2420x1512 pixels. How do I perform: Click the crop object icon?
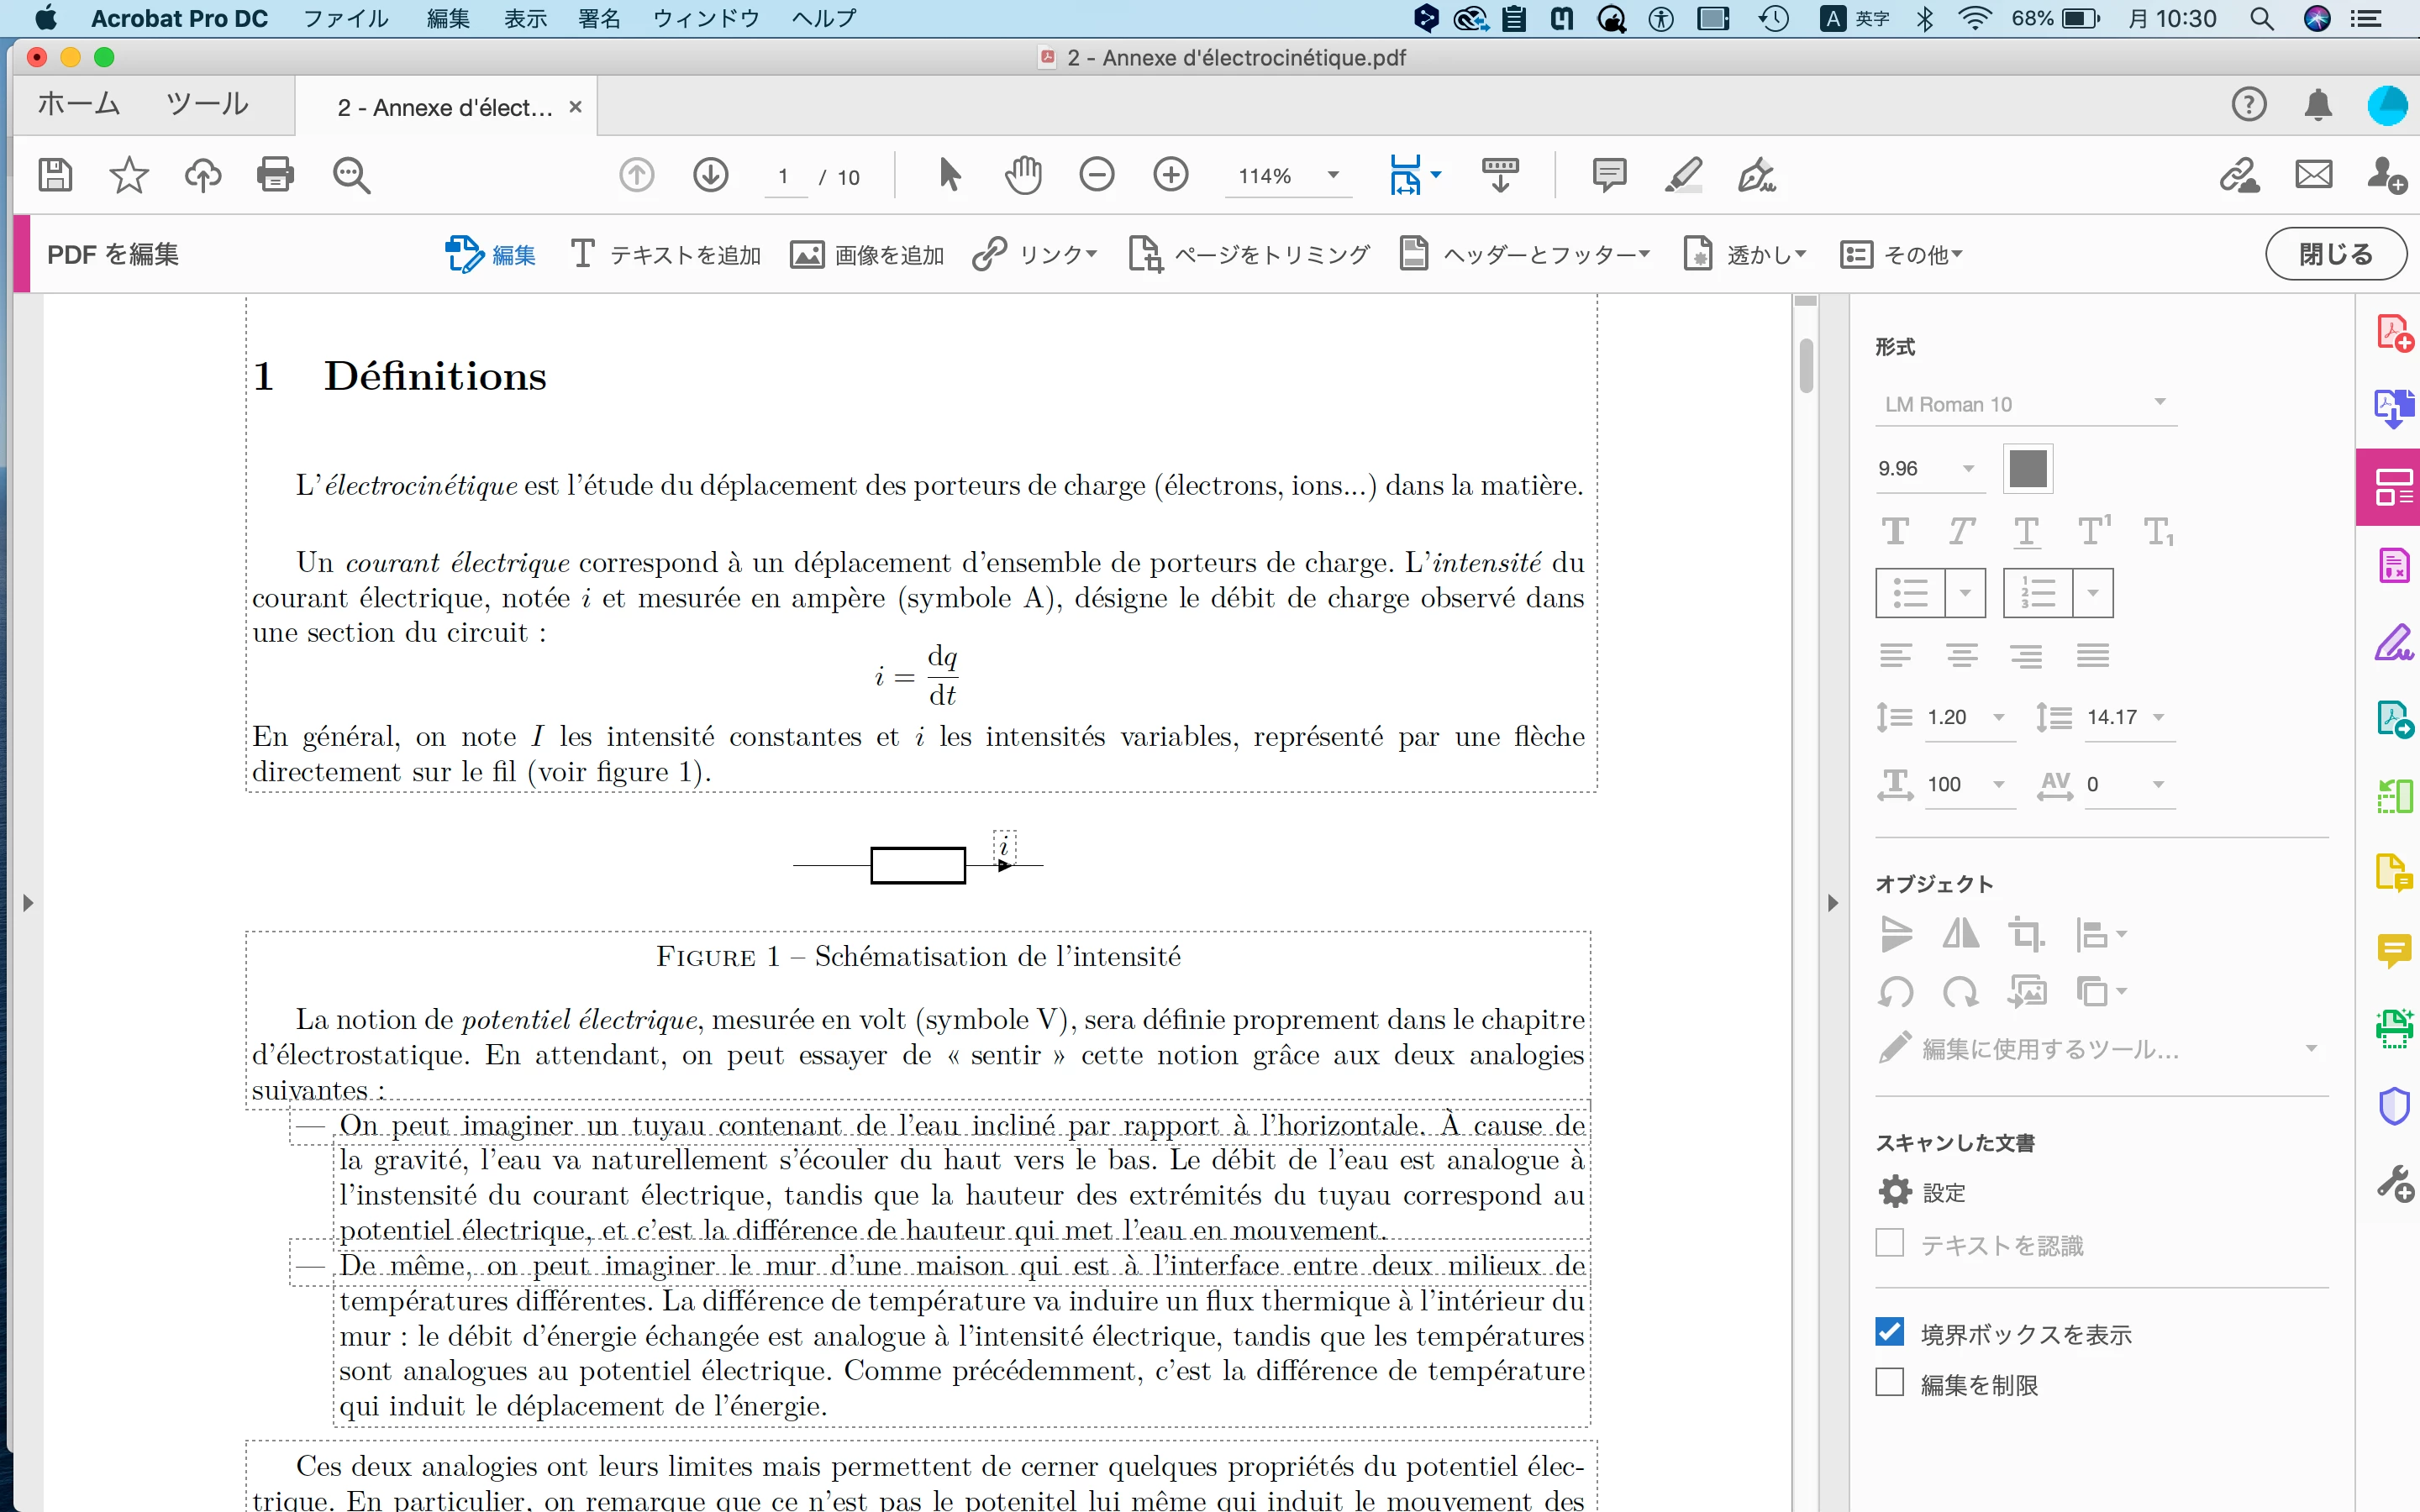2026,934
